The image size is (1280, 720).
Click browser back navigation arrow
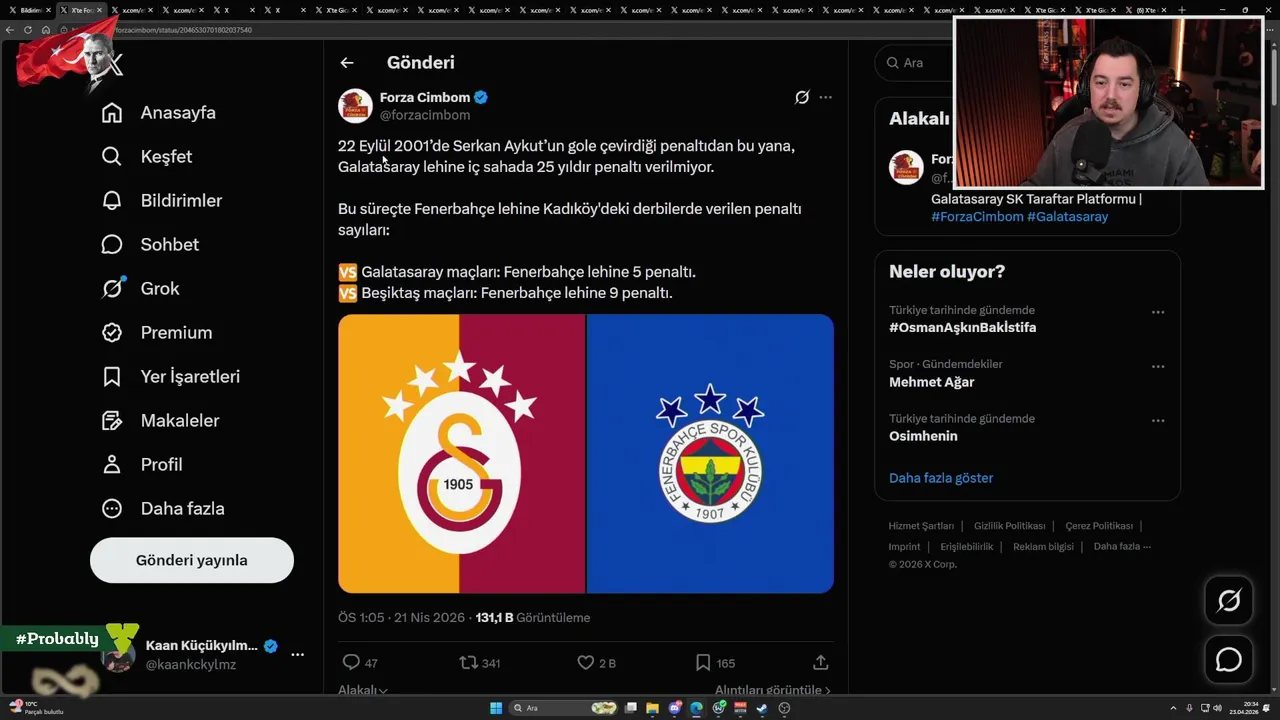click(x=10, y=30)
